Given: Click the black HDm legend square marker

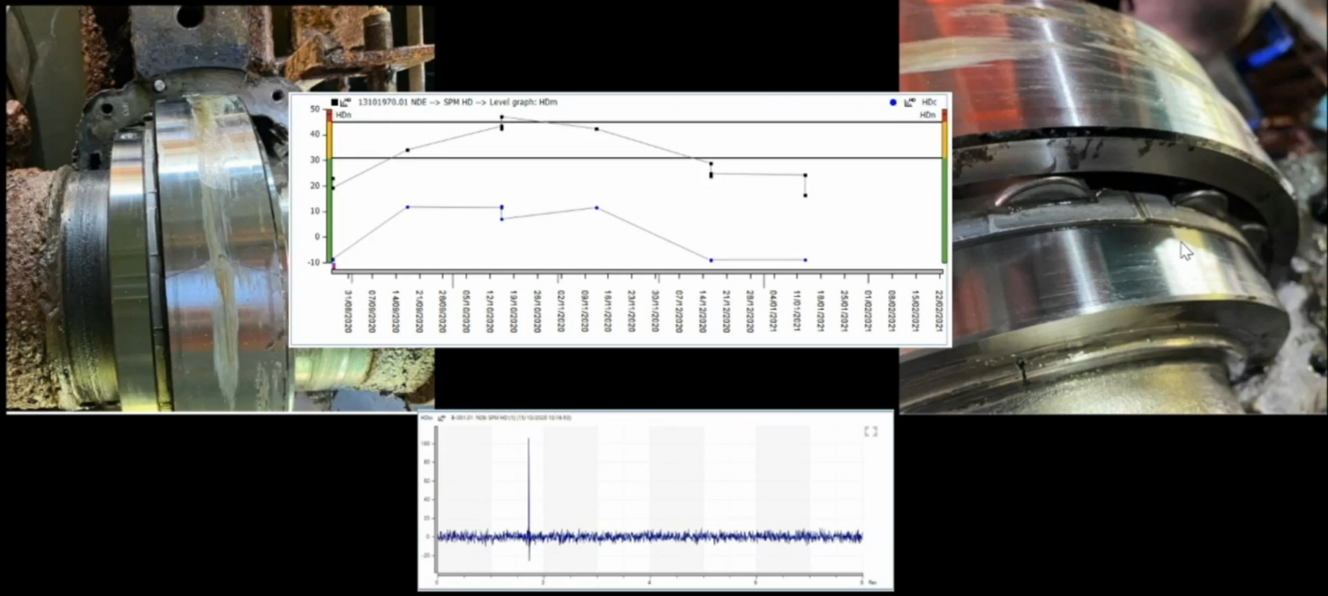Looking at the screenshot, I should click(334, 102).
